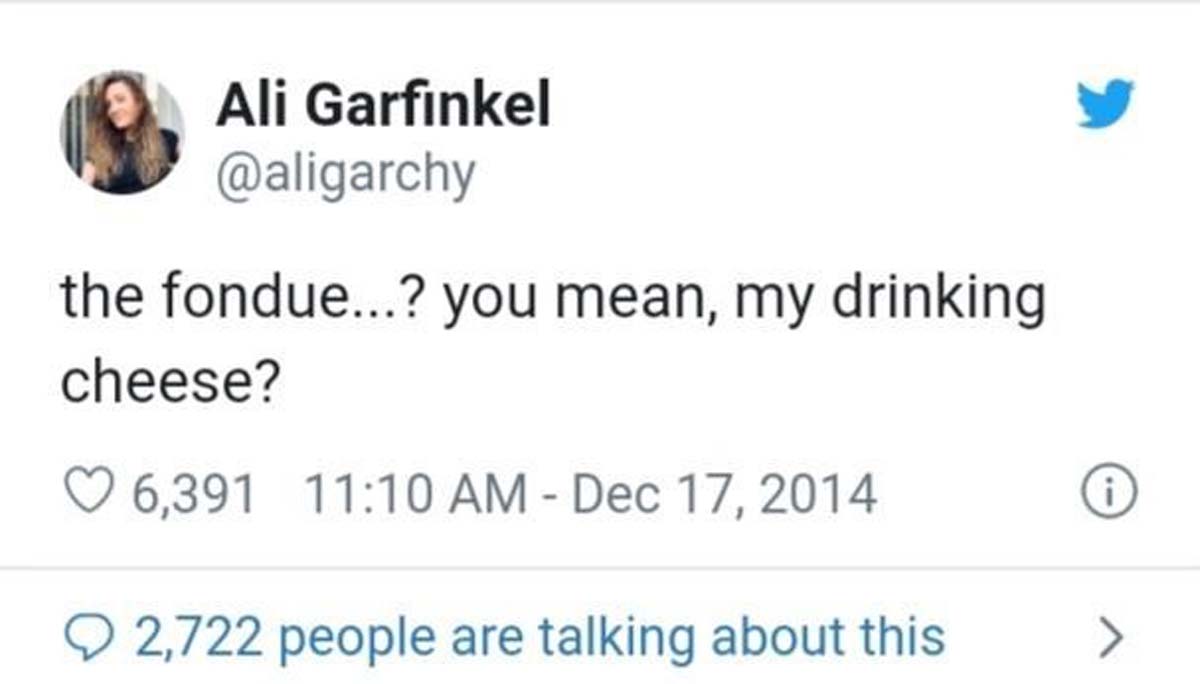Open Ali Garfinkel's profile photo

click(x=122, y=132)
